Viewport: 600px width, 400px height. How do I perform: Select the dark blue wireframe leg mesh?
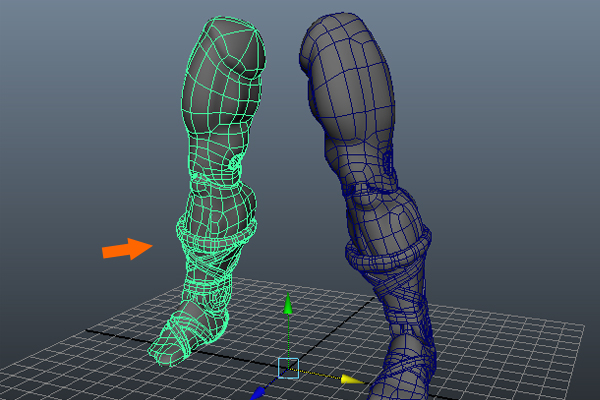tap(367, 207)
